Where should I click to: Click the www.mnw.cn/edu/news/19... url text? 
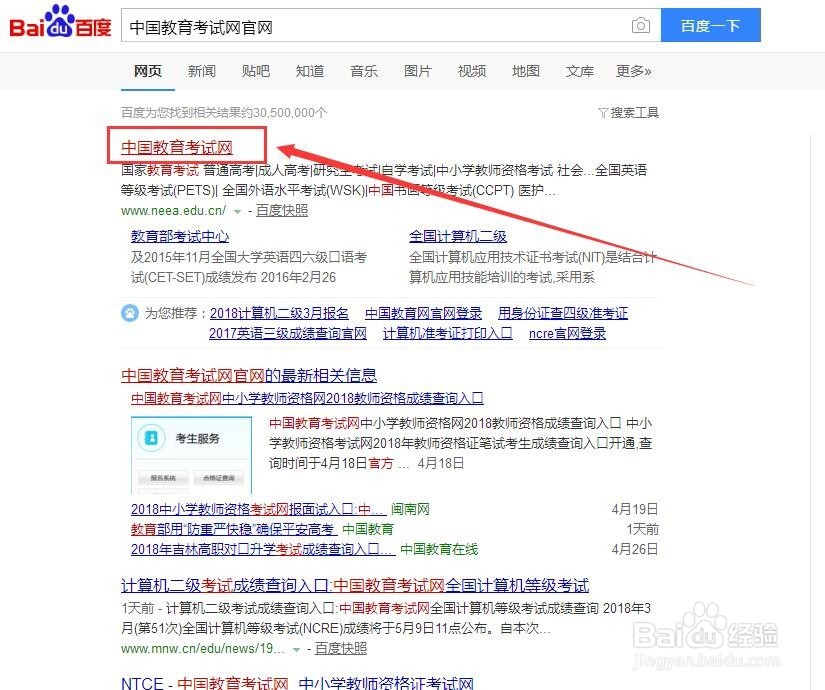coord(203,648)
